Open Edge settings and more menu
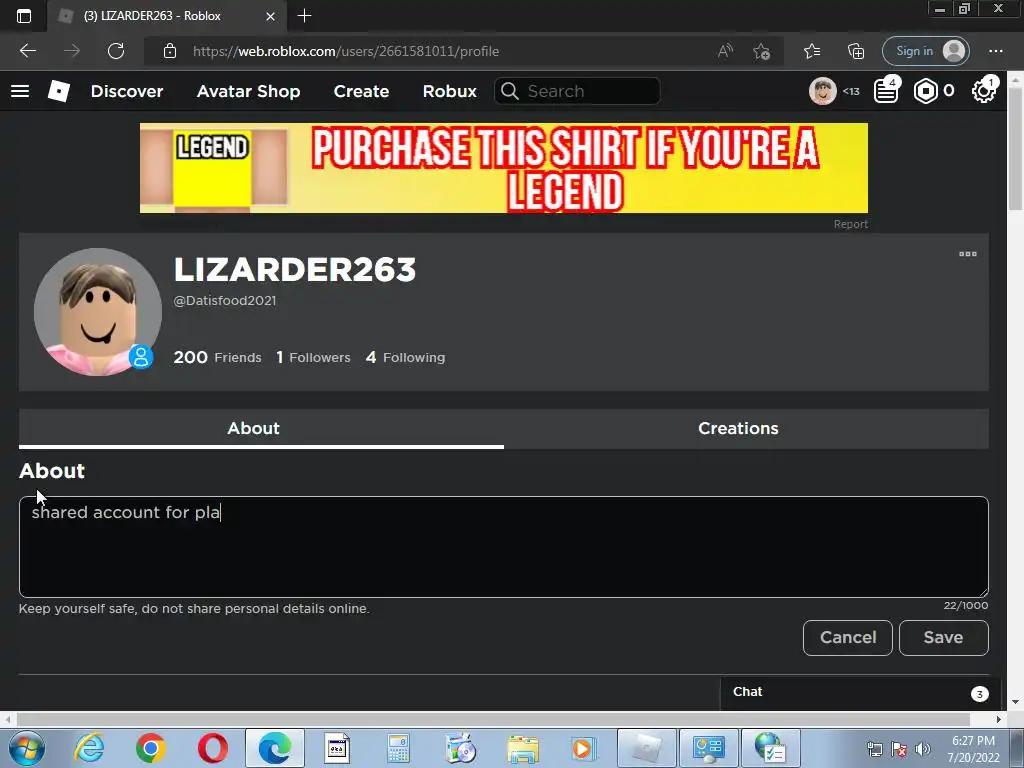Viewport: 1024px width, 768px height. tap(995, 51)
